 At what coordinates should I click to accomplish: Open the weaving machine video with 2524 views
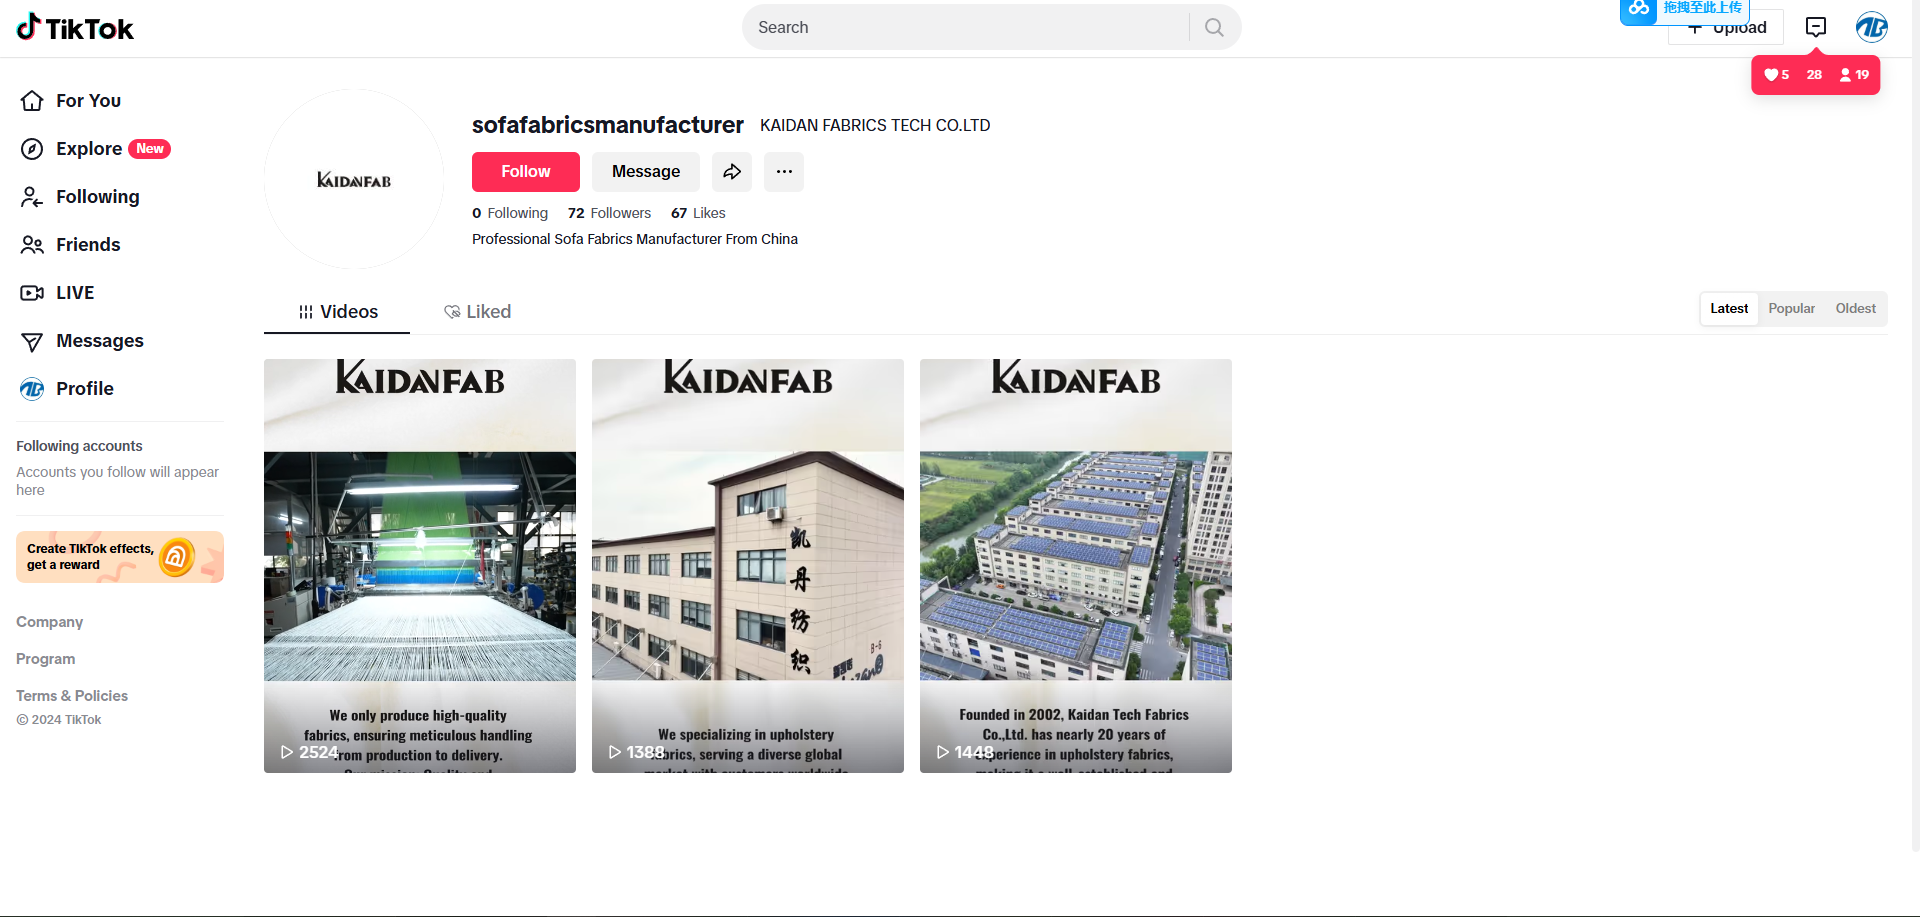pos(420,566)
